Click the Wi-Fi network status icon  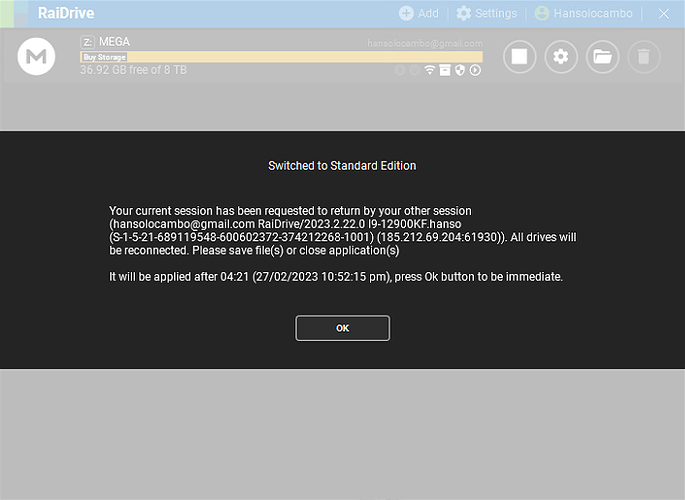click(x=430, y=70)
